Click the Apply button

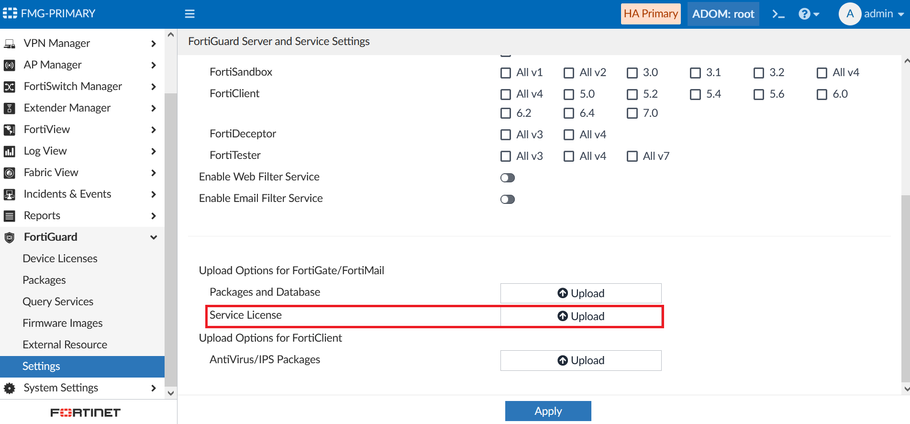coord(548,411)
